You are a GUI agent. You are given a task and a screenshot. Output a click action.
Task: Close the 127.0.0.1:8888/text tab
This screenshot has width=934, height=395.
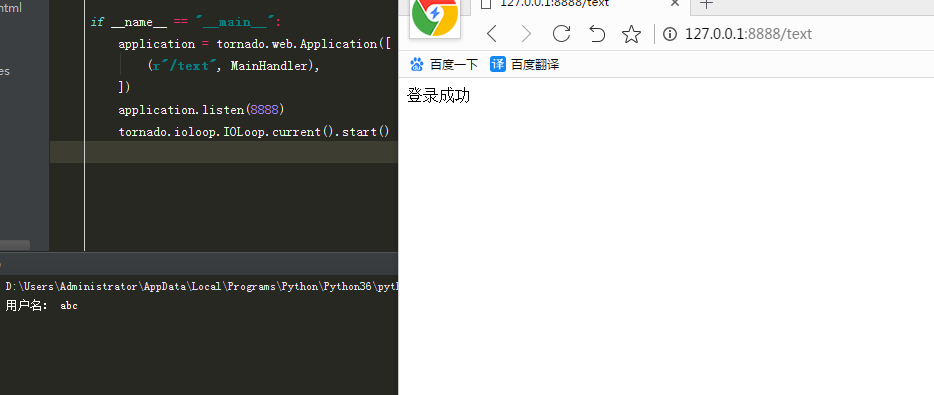tap(675, 3)
